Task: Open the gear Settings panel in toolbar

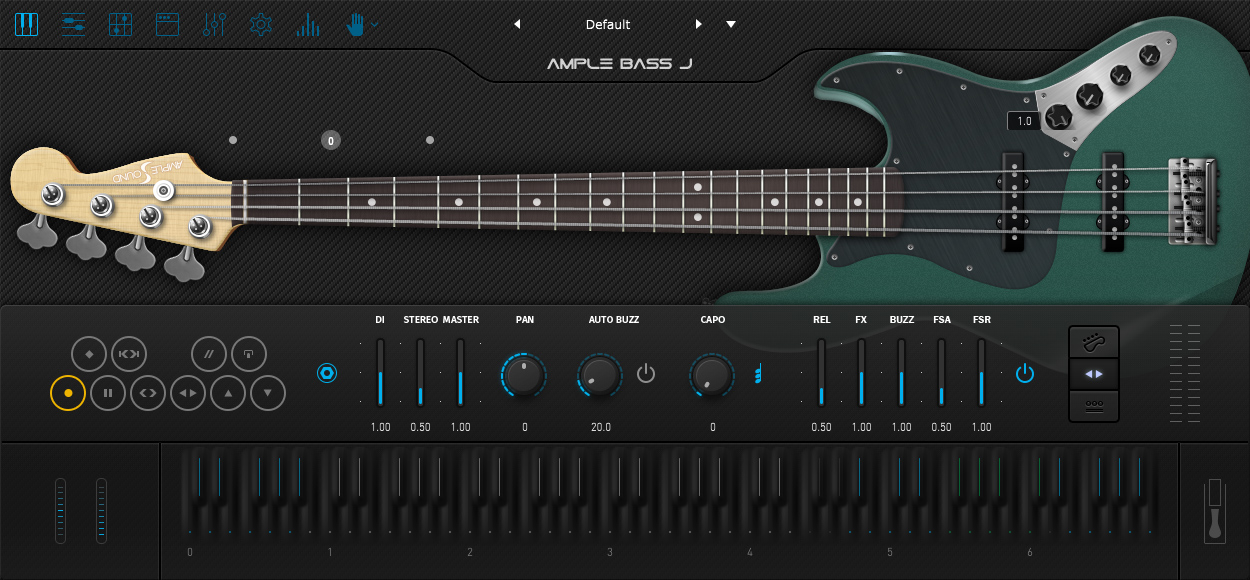Action: coord(261,24)
